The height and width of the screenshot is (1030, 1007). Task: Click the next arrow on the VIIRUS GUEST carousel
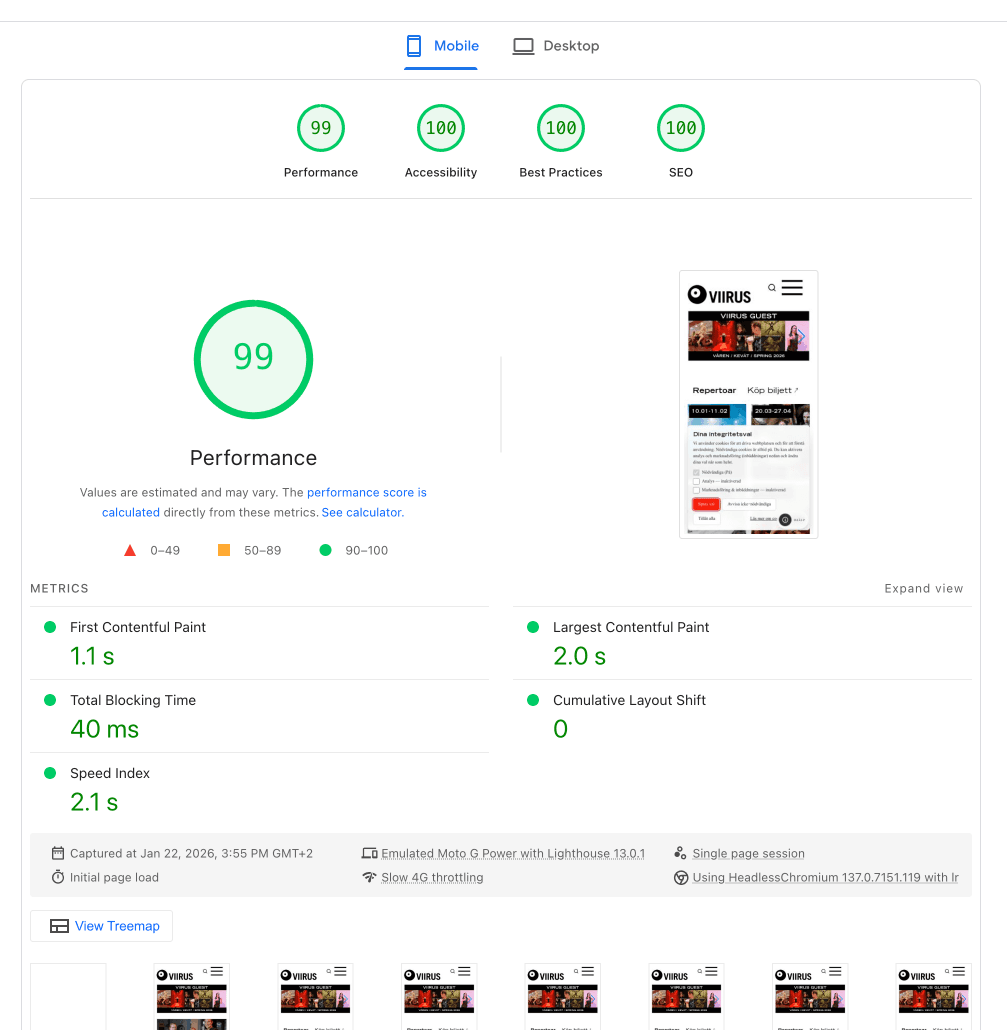[x=801, y=336]
